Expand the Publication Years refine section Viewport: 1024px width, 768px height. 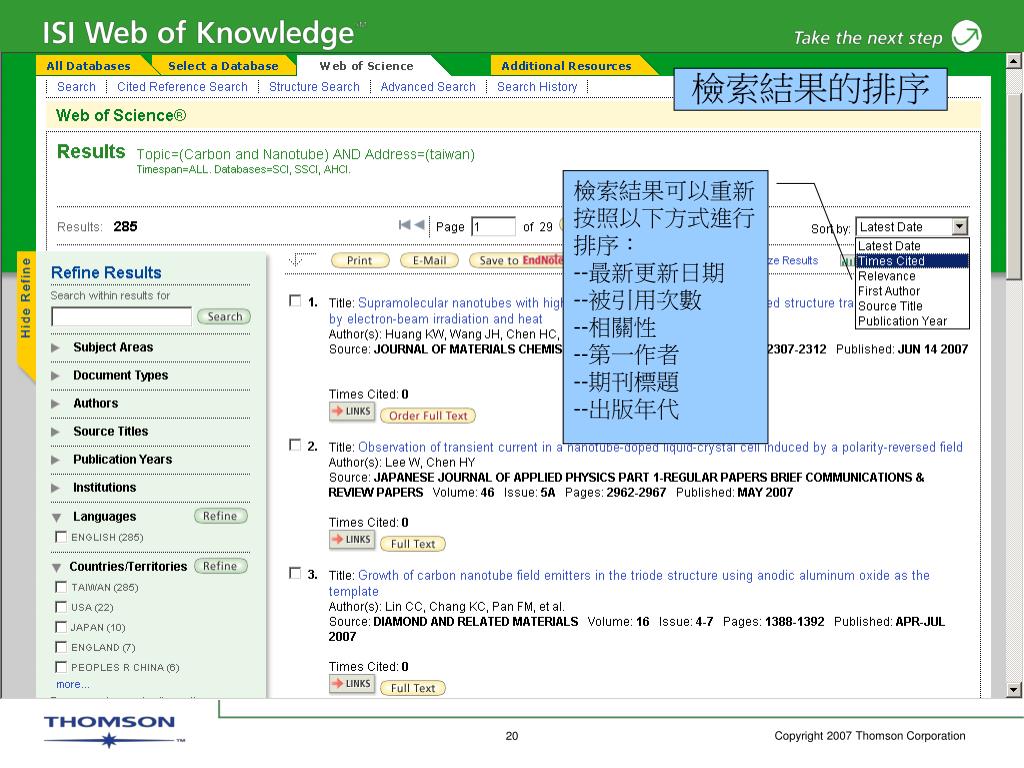56,460
